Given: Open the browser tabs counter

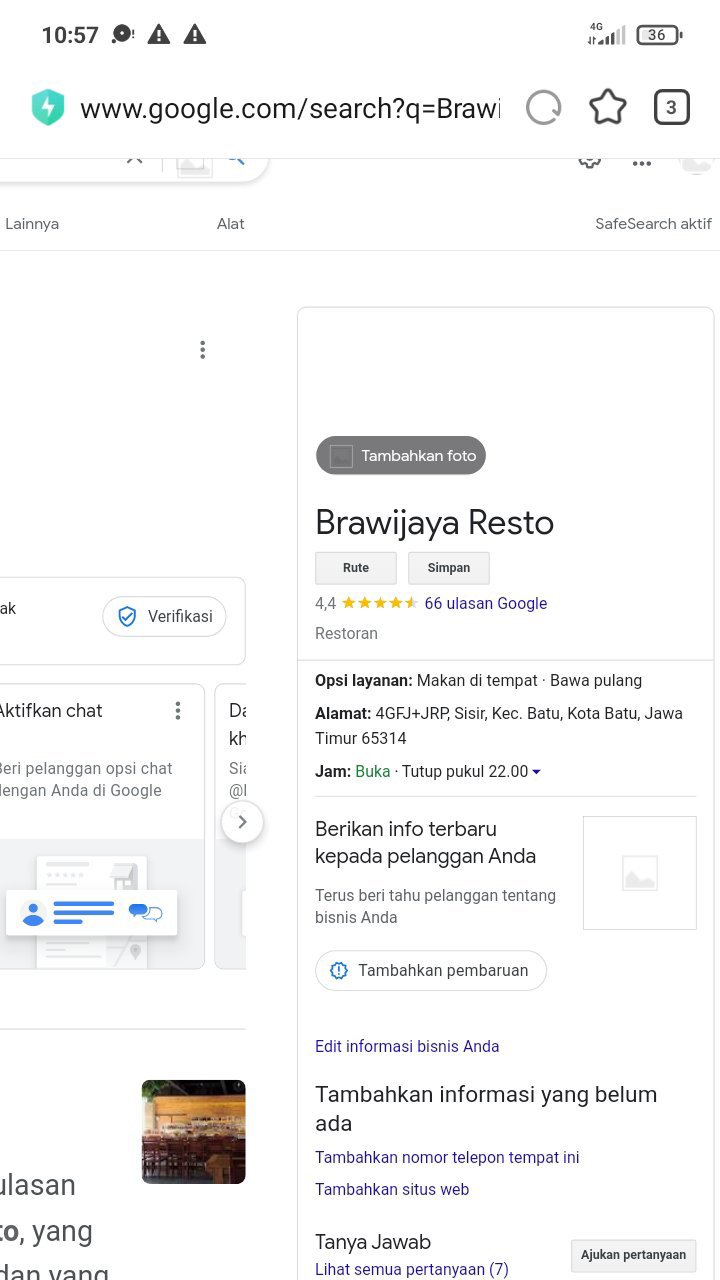Looking at the screenshot, I should [671, 108].
